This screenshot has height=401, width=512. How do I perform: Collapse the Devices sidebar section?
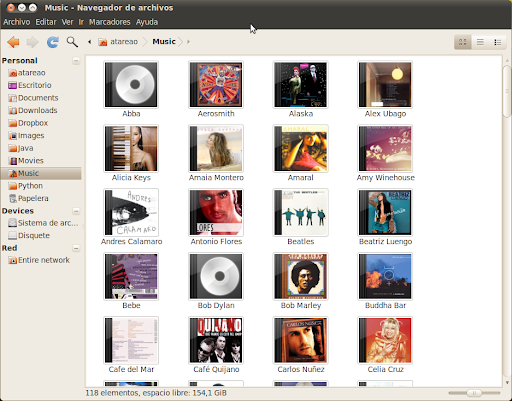(76, 211)
